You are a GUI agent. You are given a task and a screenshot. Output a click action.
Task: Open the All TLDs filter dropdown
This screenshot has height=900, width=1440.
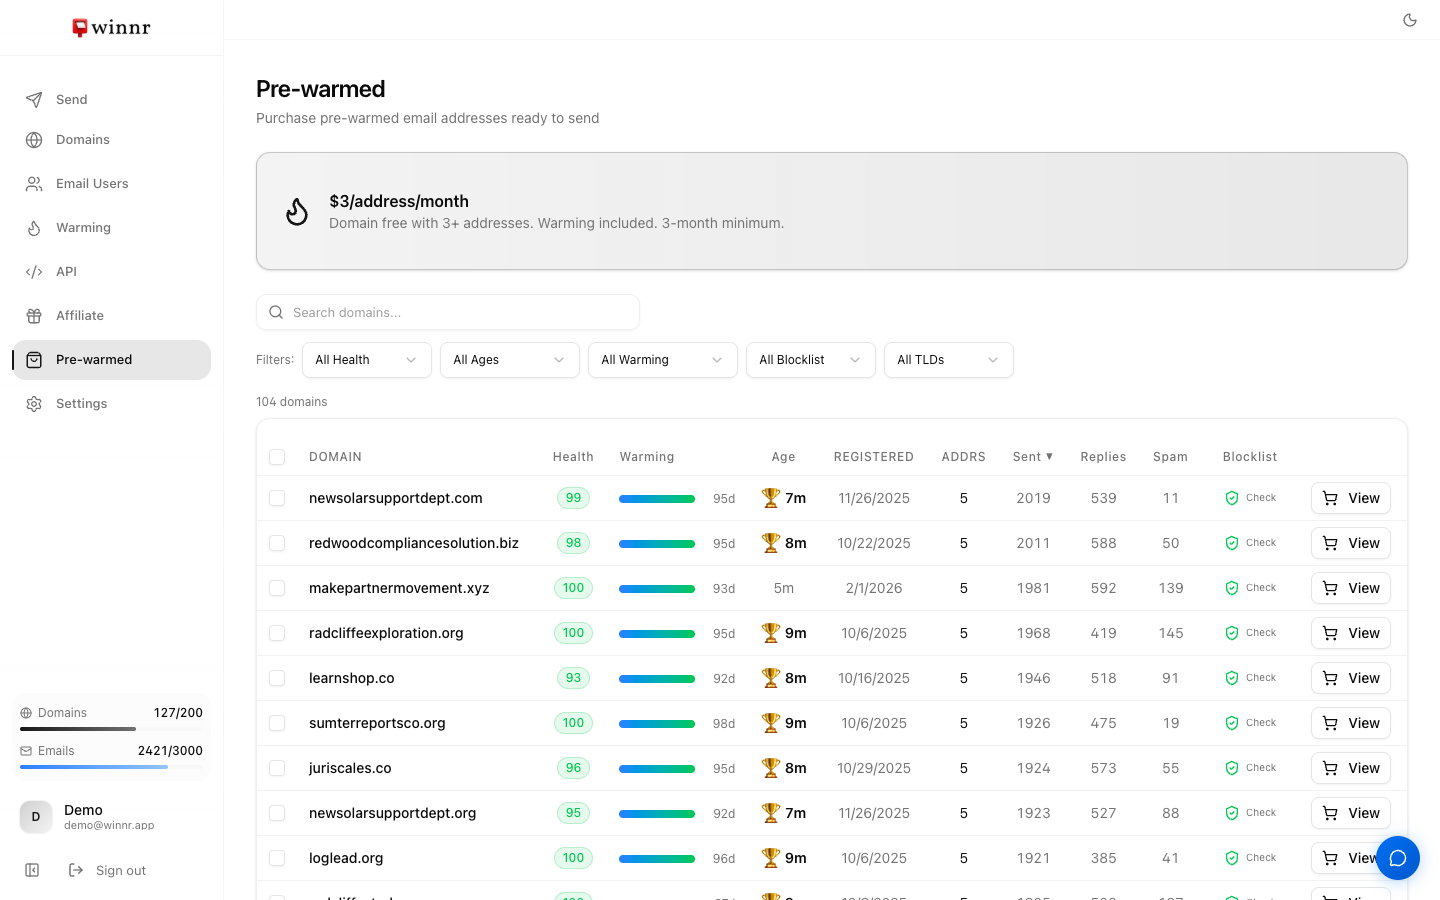(x=949, y=360)
